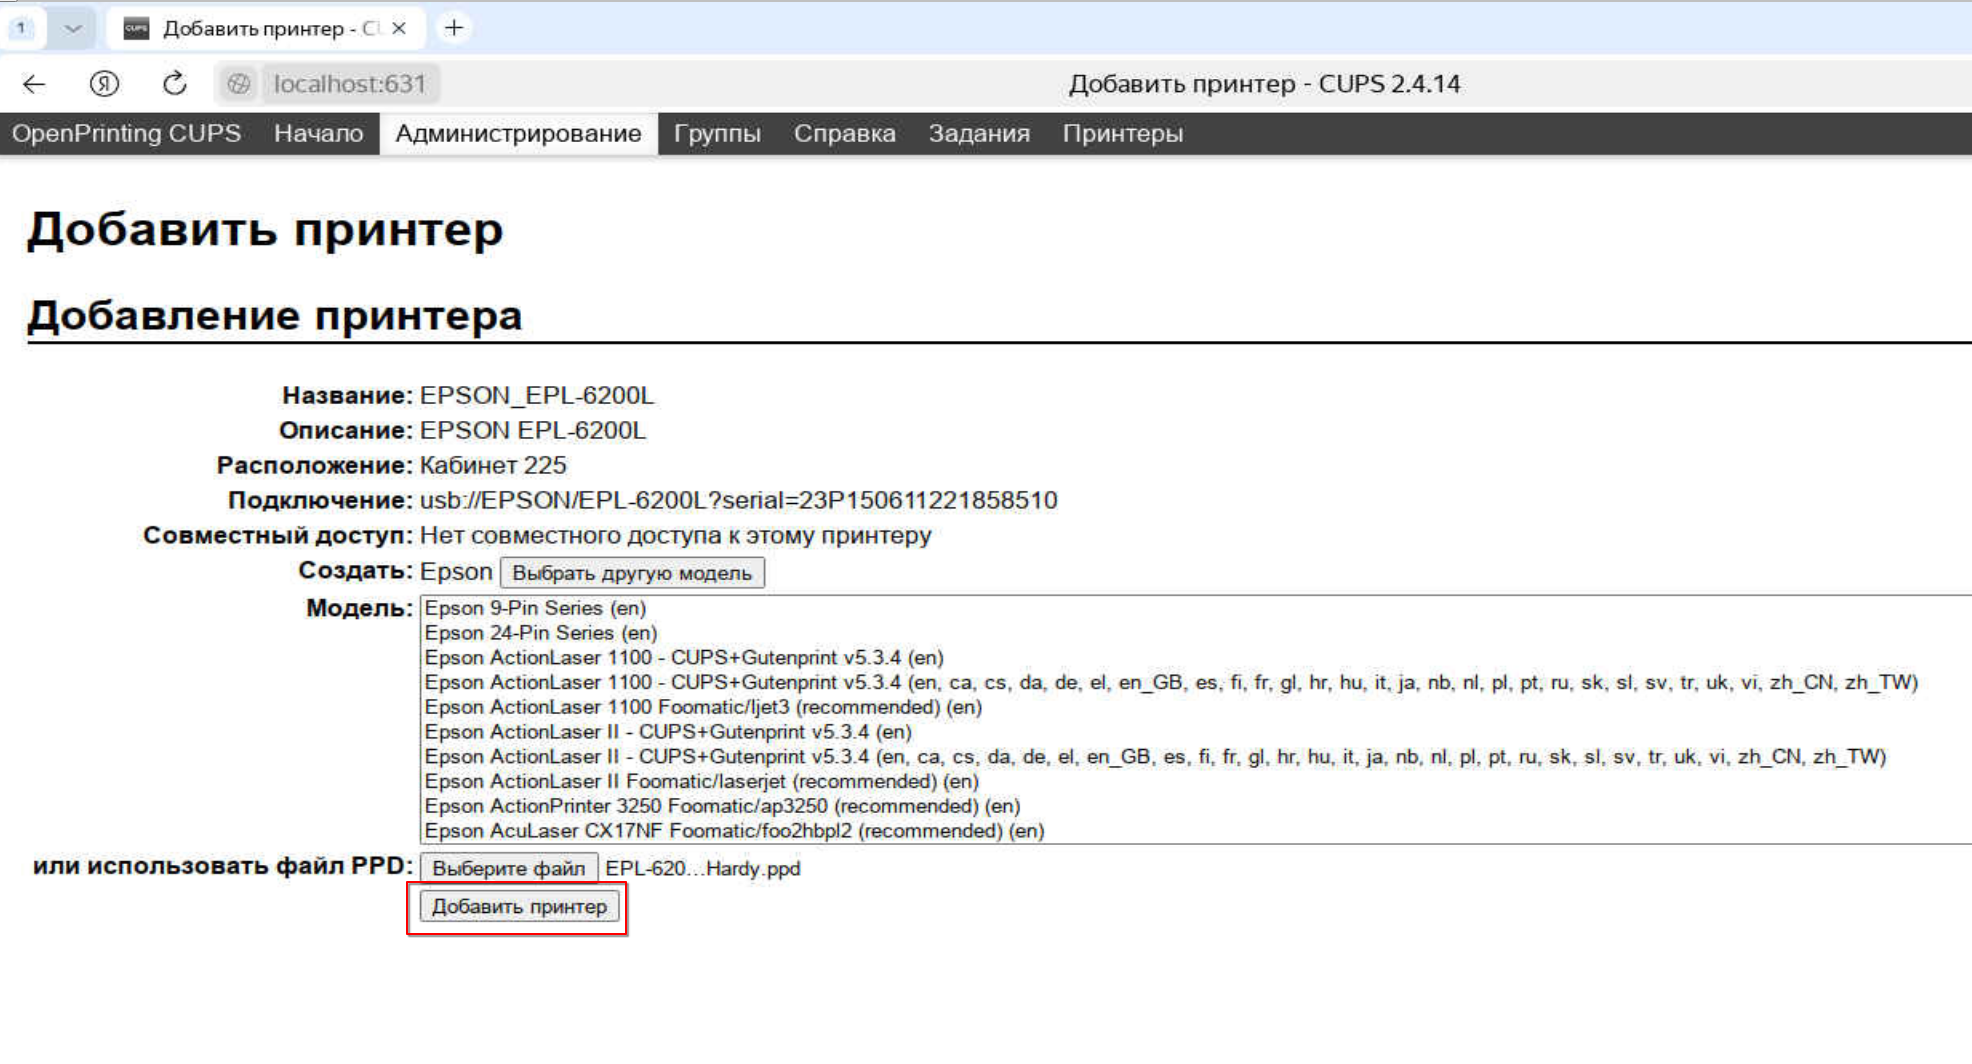1972x1064 pixels.
Task: Click the OpenPrinting CUPS link
Action: (126, 134)
